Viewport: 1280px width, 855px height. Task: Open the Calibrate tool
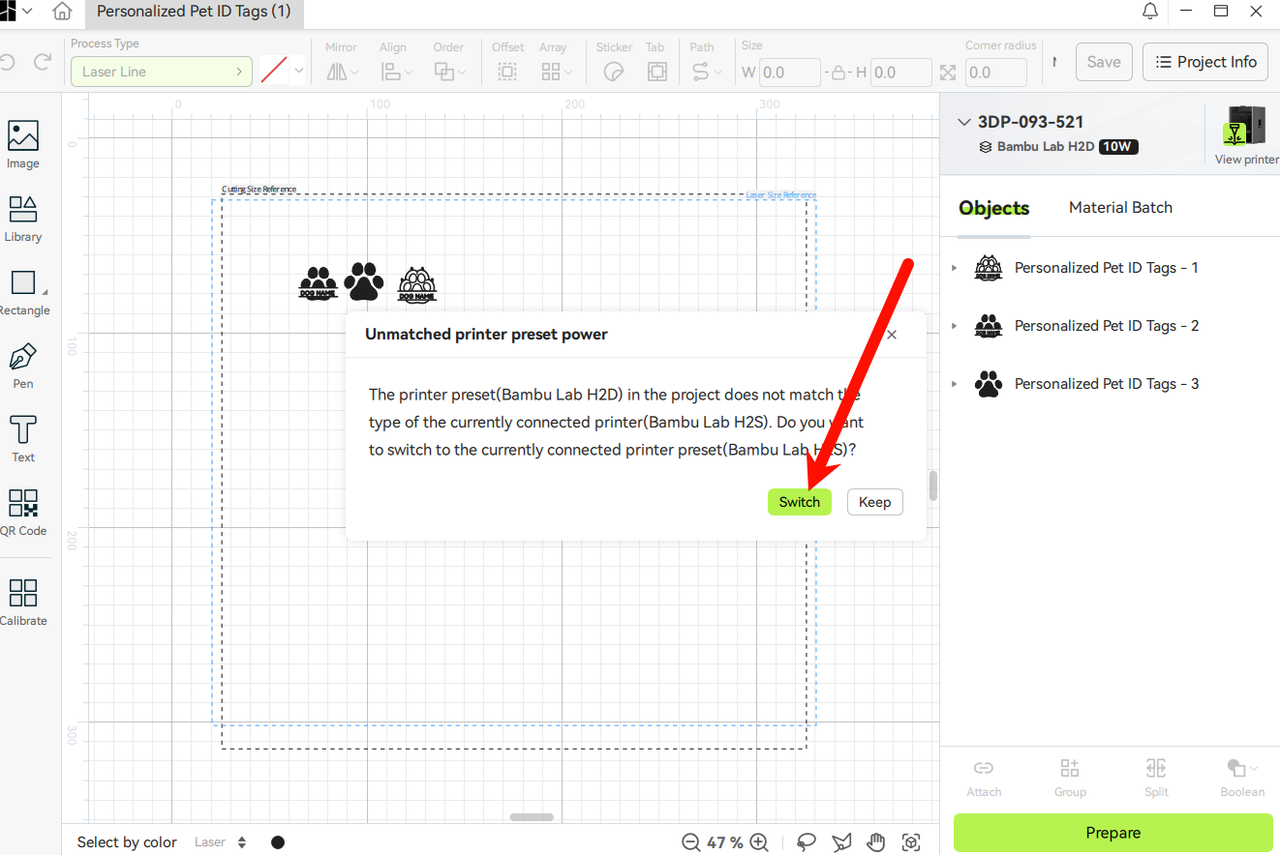point(23,602)
